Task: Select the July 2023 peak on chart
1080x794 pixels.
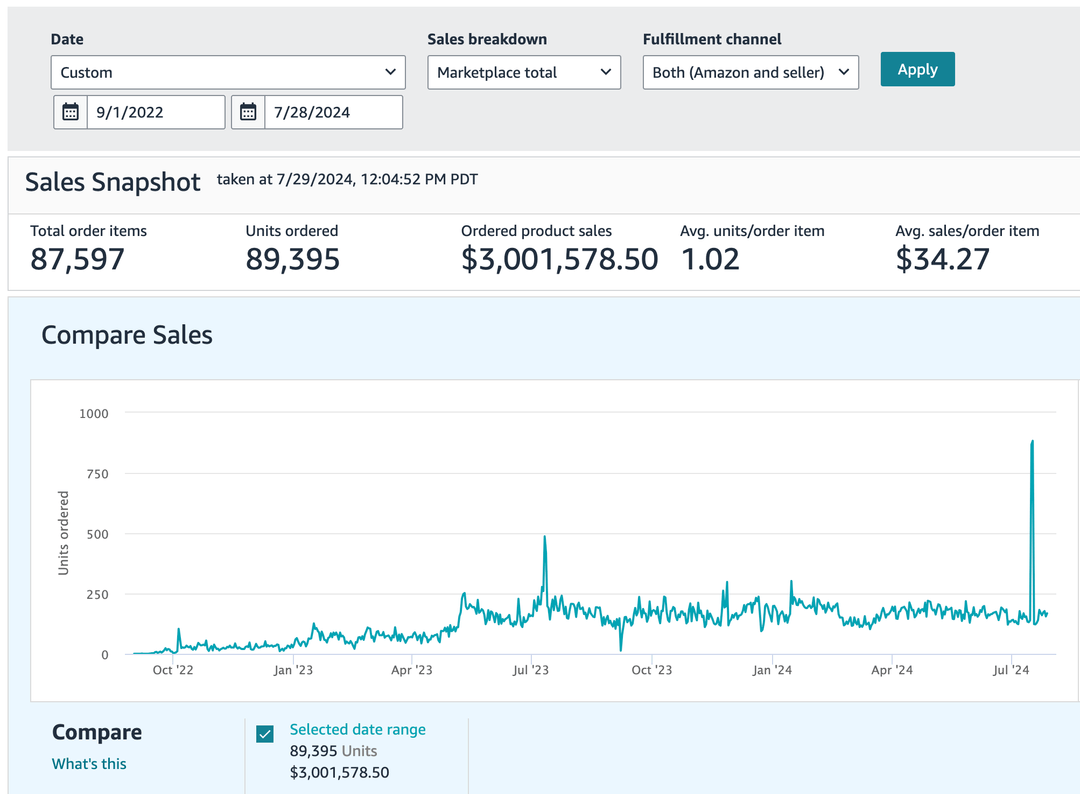Action: (545, 537)
